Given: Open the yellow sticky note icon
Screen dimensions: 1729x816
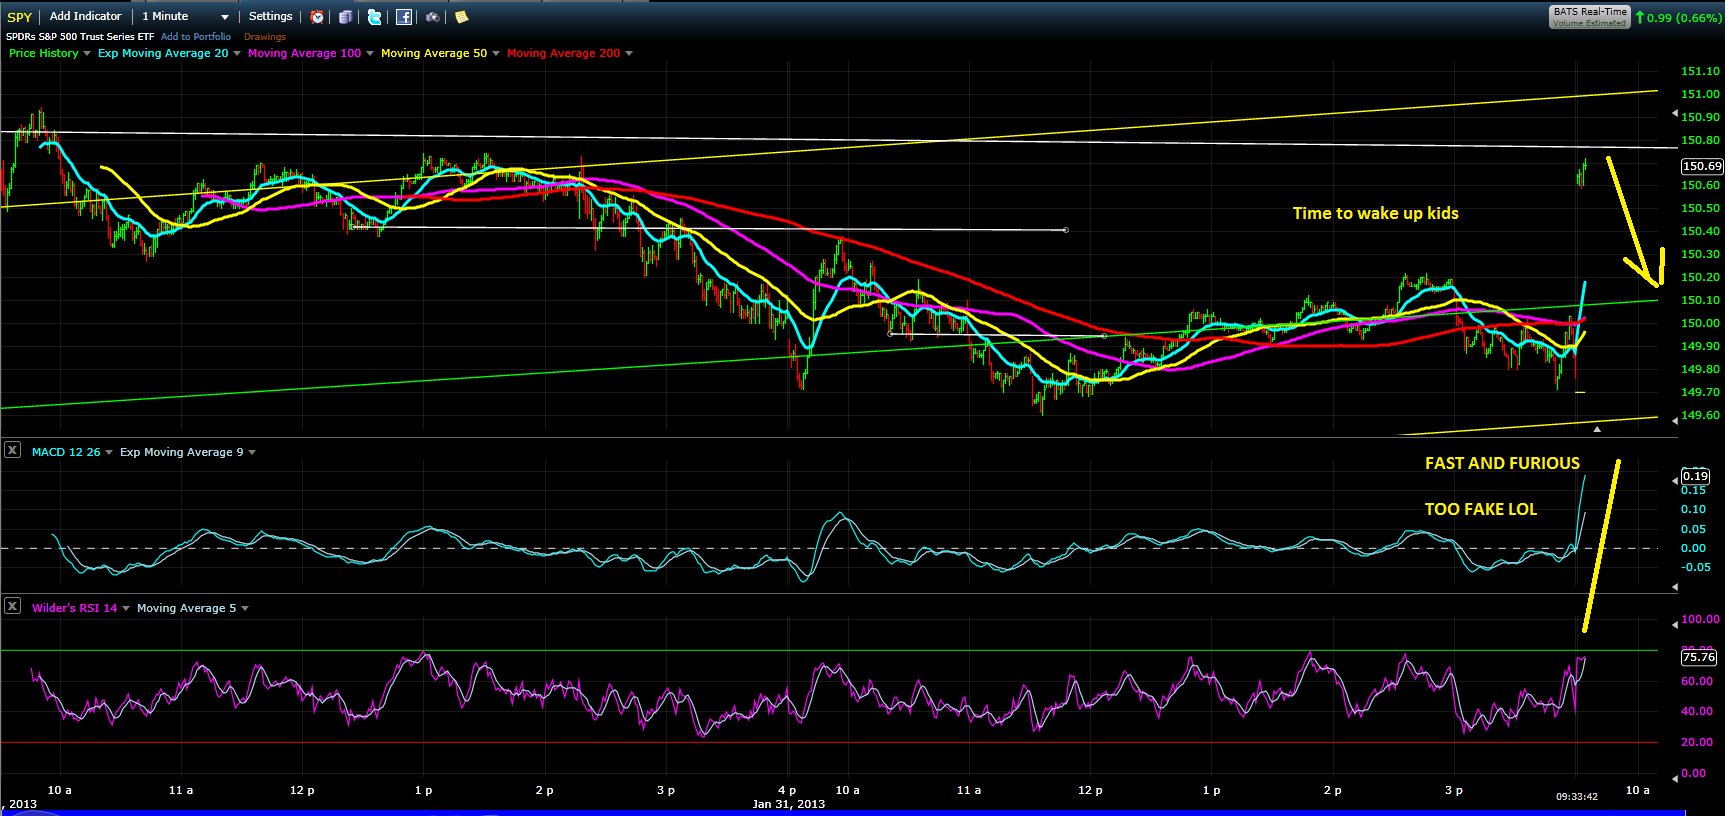Looking at the screenshot, I should coord(461,17).
